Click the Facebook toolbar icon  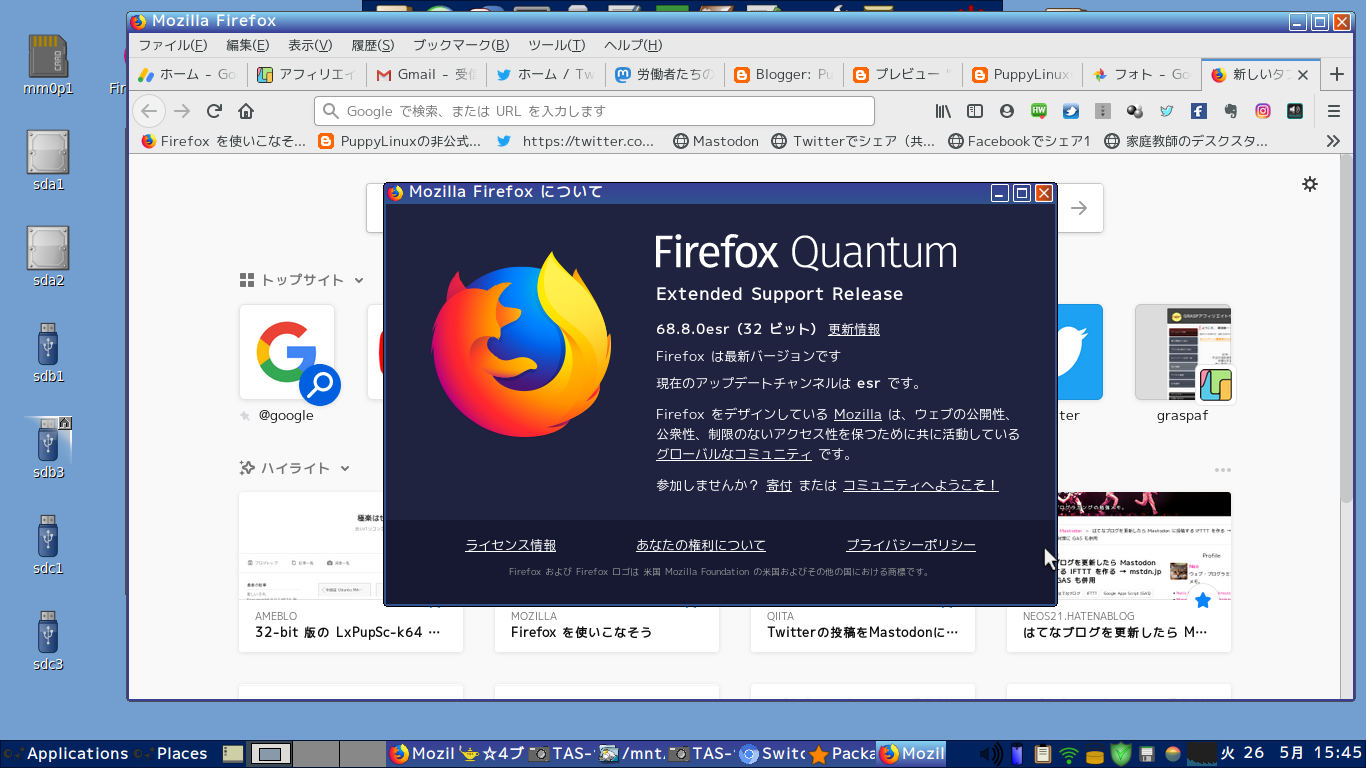point(1199,111)
